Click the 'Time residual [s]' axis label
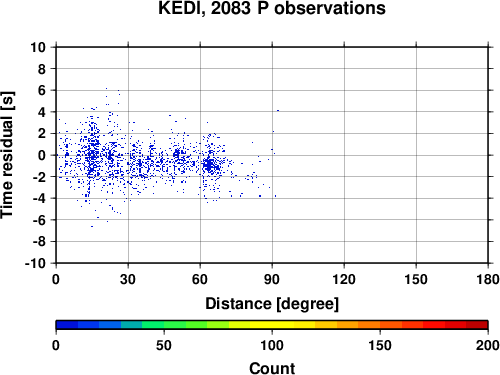 (7, 155)
